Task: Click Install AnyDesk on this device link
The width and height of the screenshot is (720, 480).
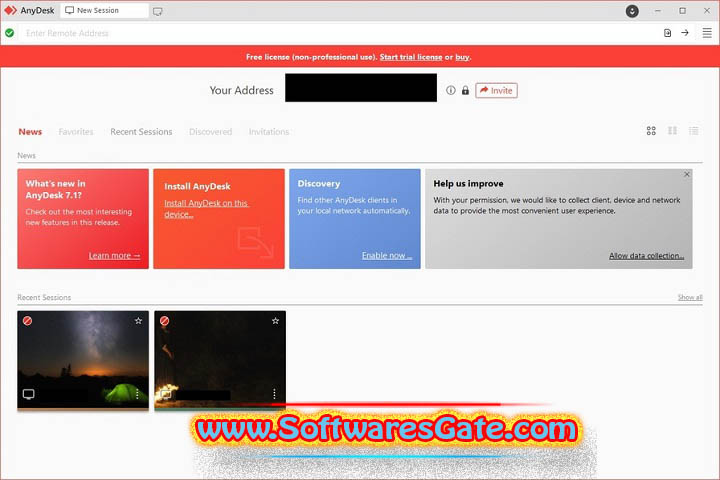Action: click(x=206, y=209)
